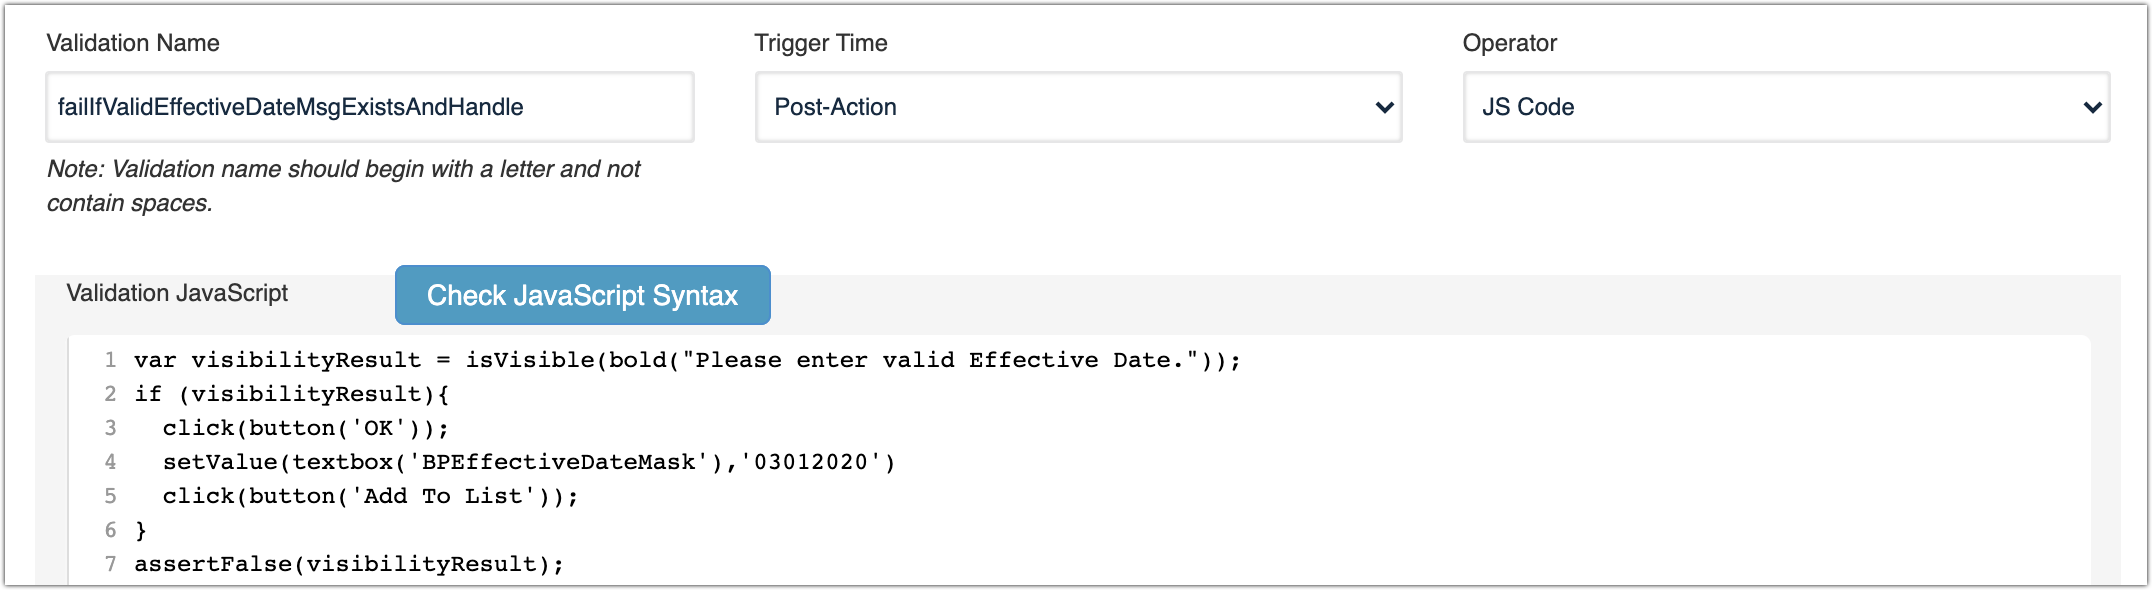Click the Add To List click statement

(369, 495)
